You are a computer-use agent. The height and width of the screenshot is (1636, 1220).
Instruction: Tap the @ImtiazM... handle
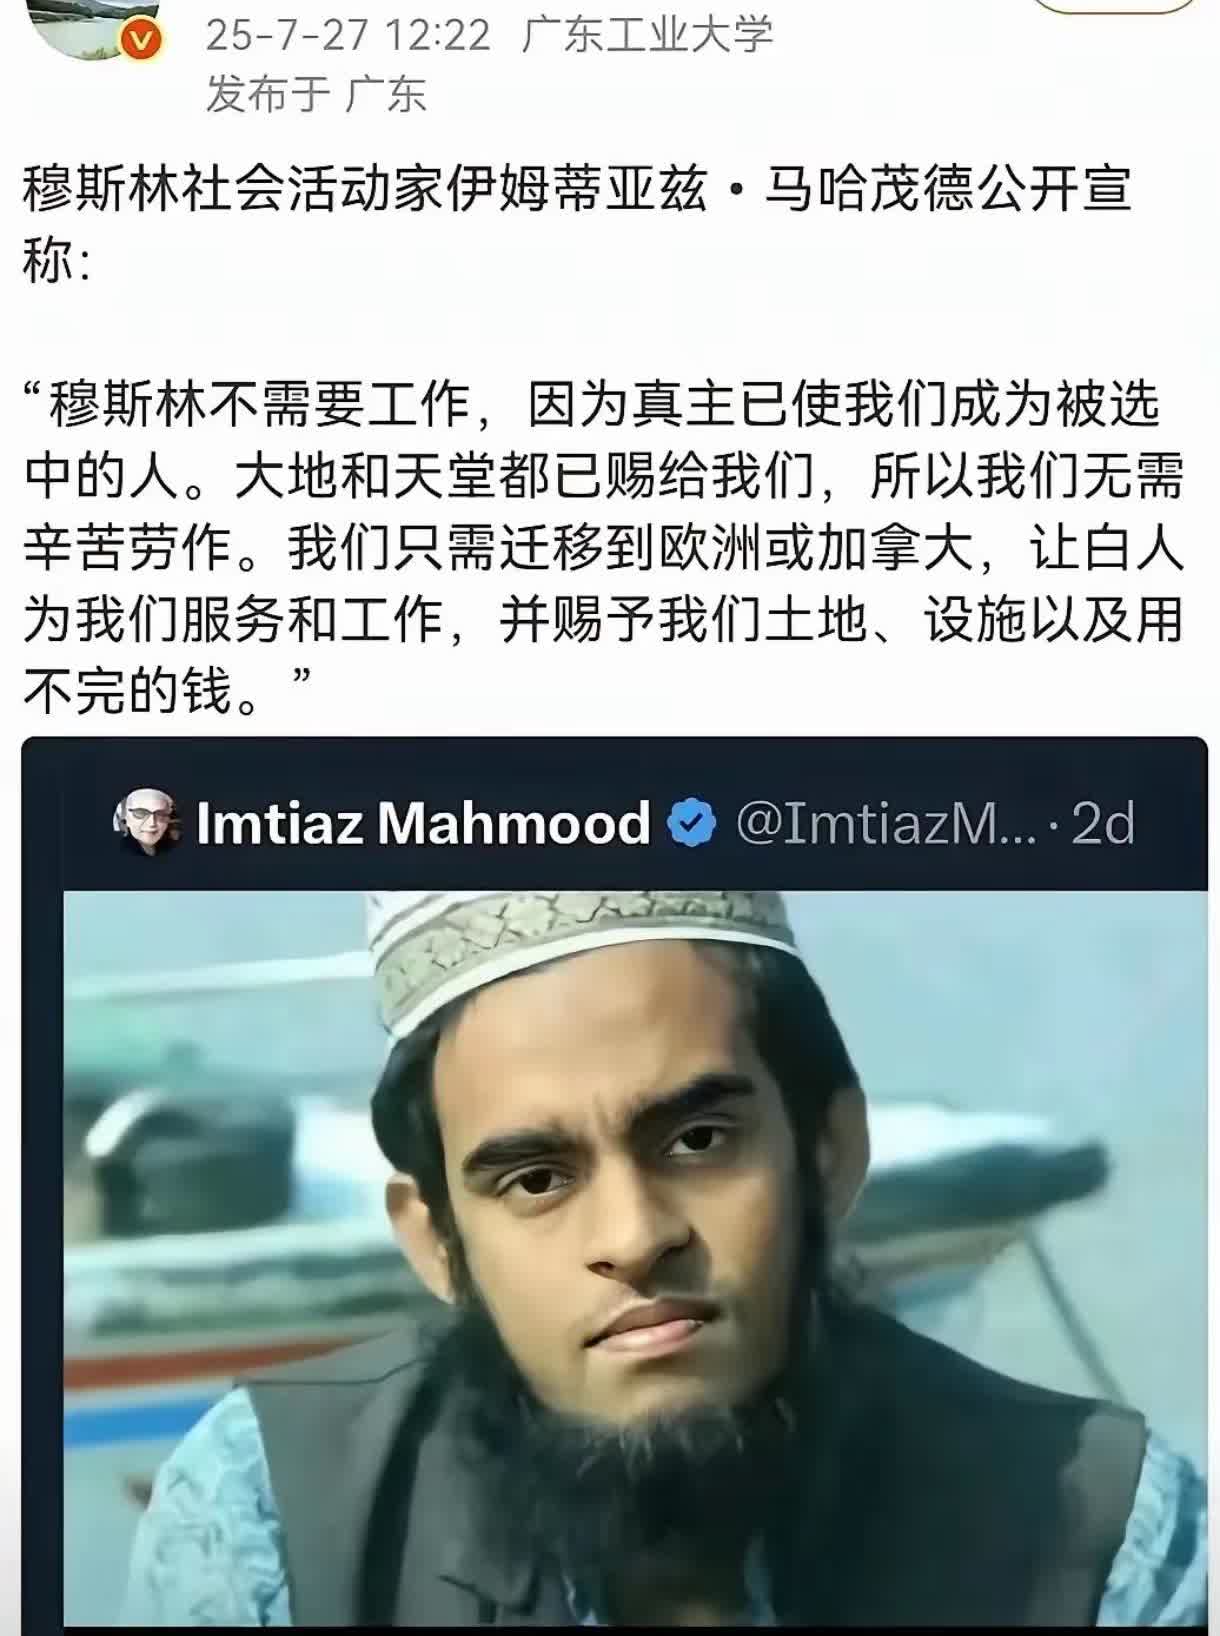point(887,824)
